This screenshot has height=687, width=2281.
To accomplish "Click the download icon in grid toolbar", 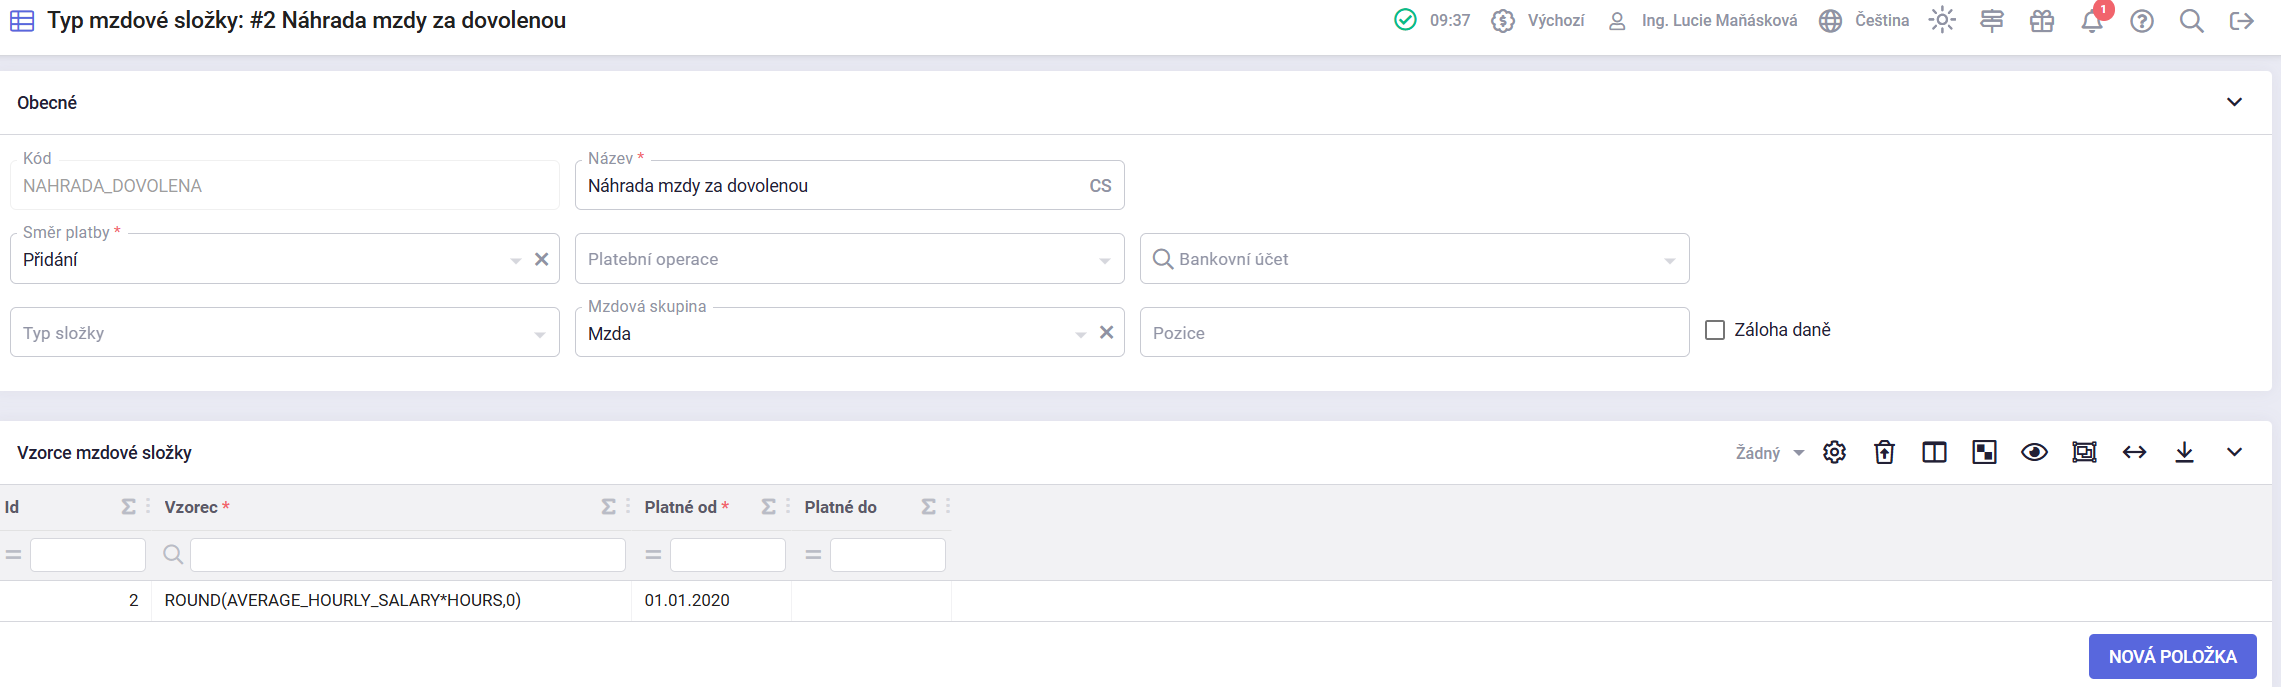I will 2184,453.
